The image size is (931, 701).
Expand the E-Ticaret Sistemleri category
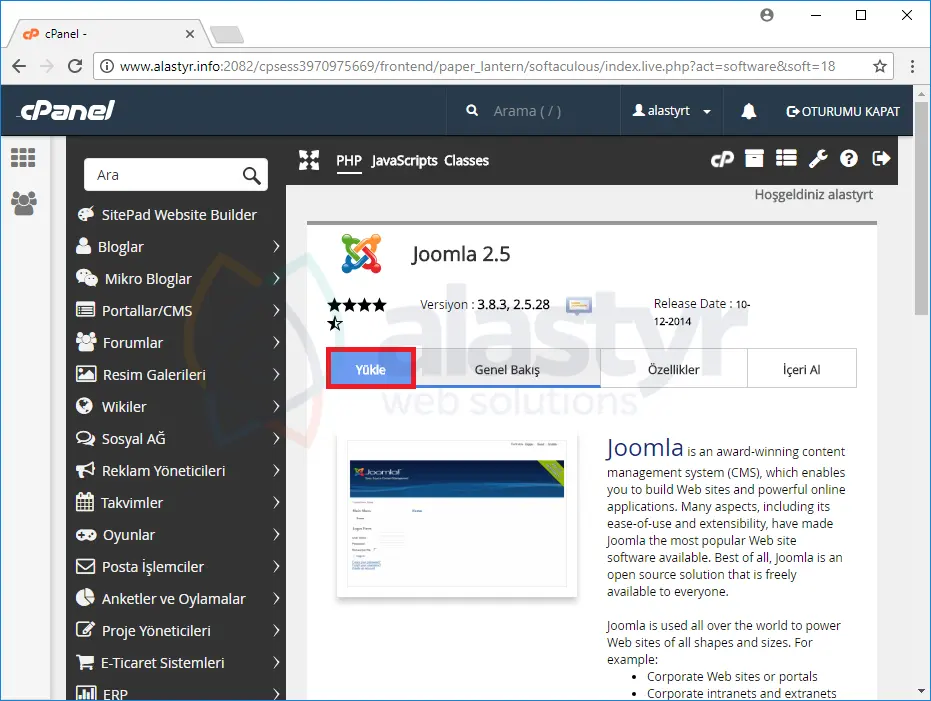176,663
